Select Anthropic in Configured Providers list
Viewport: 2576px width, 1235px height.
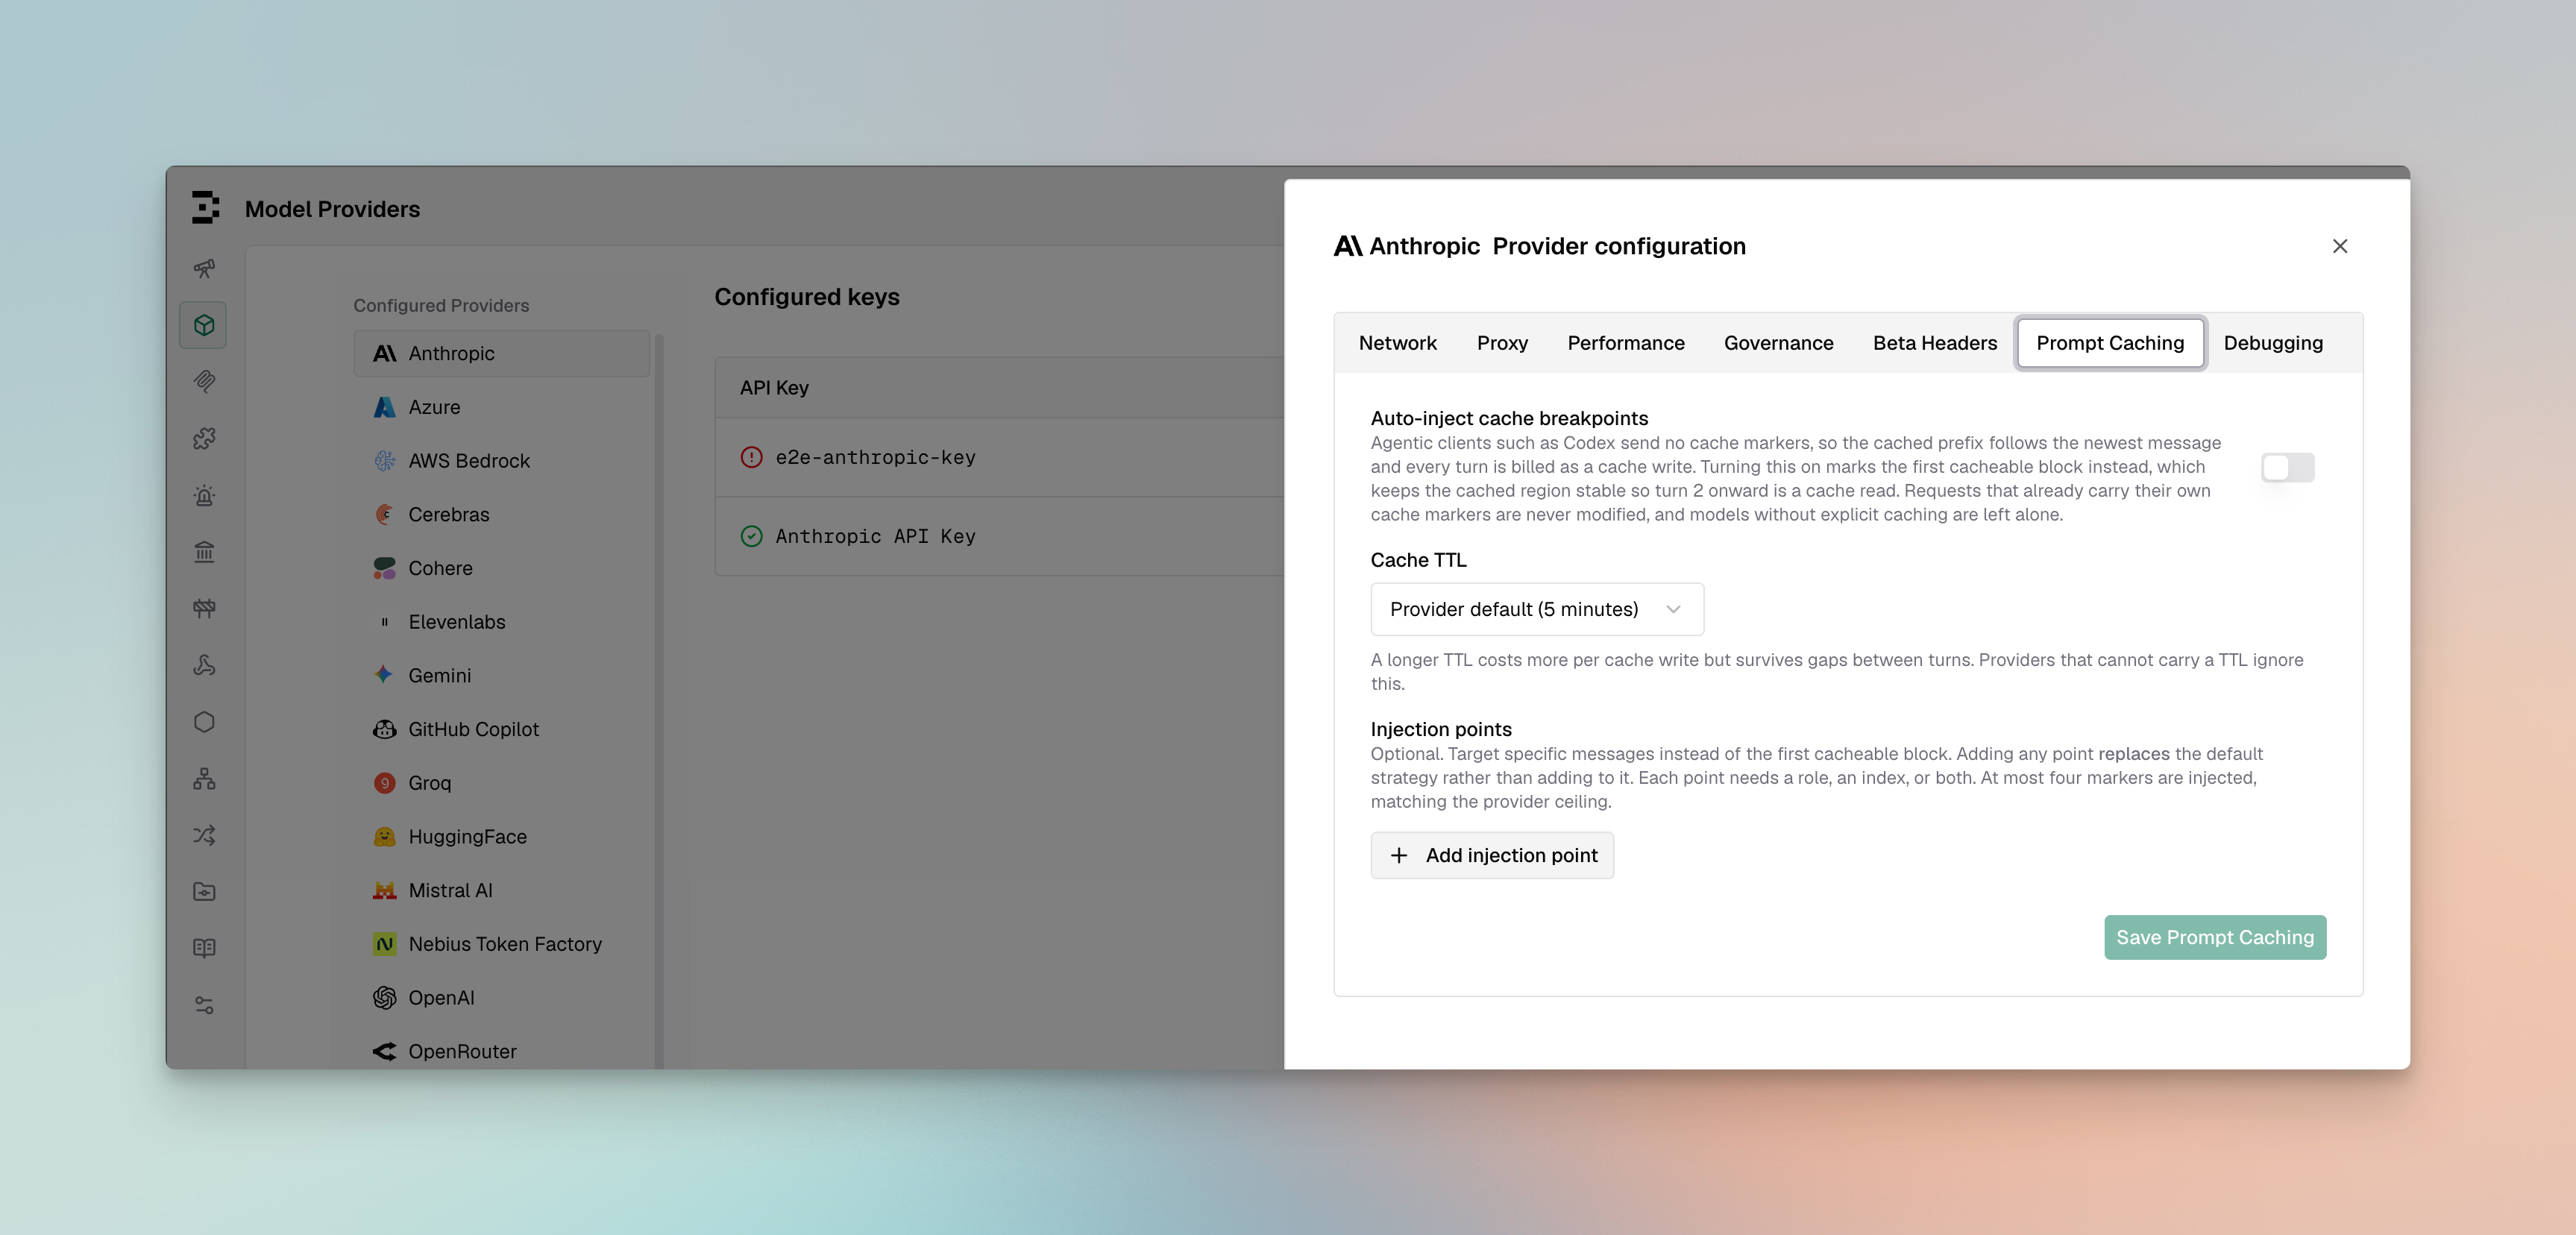501,353
